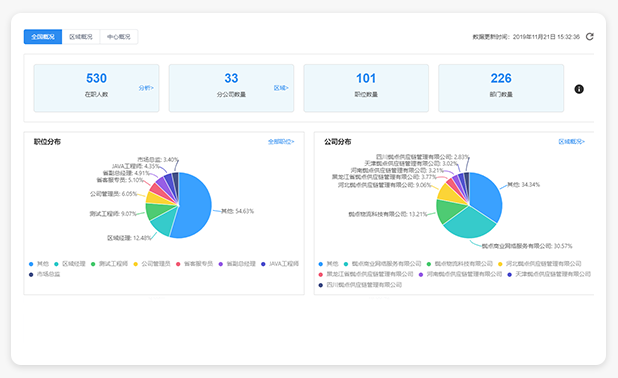Click the 公司管理员: 6.05% chart label
The image size is (618, 378).
pos(114,194)
